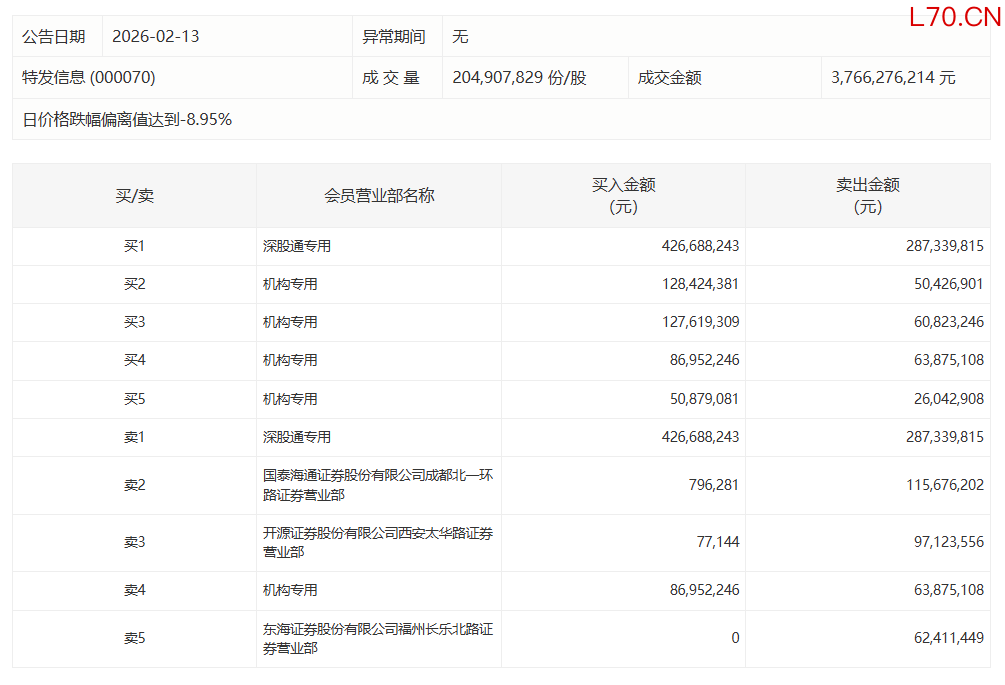Click the trade volume value 204,907,829 份/股
Viewport: 1005px width, 685px height.
[x=519, y=77]
